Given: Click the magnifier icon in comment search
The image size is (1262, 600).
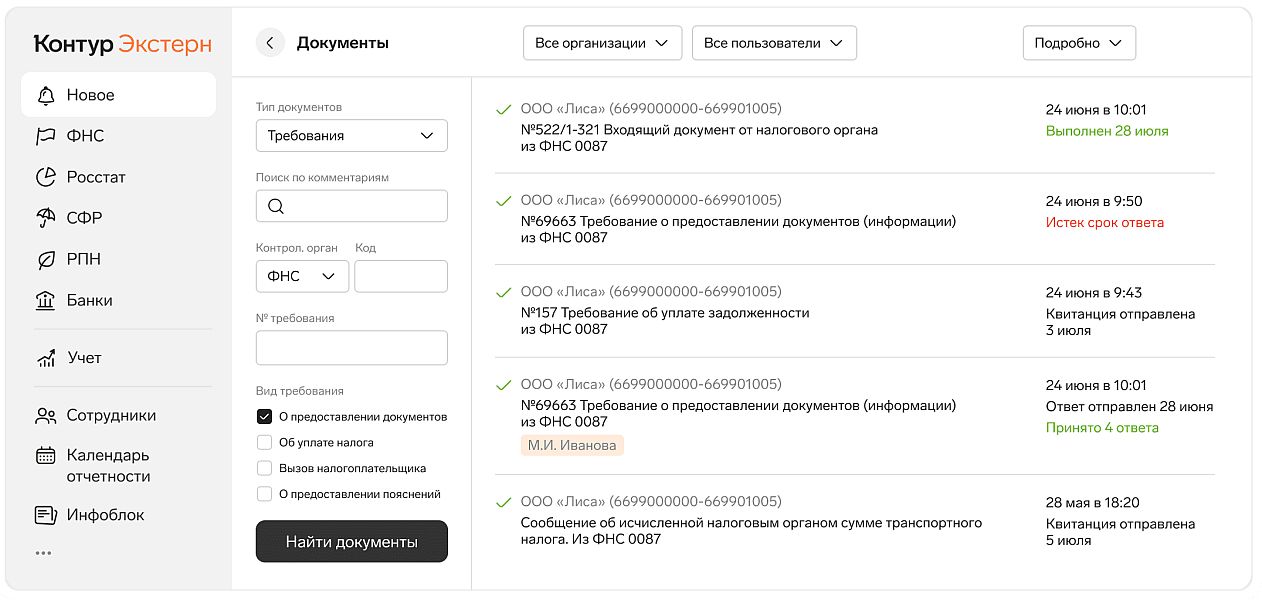Looking at the screenshot, I should 277,206.
